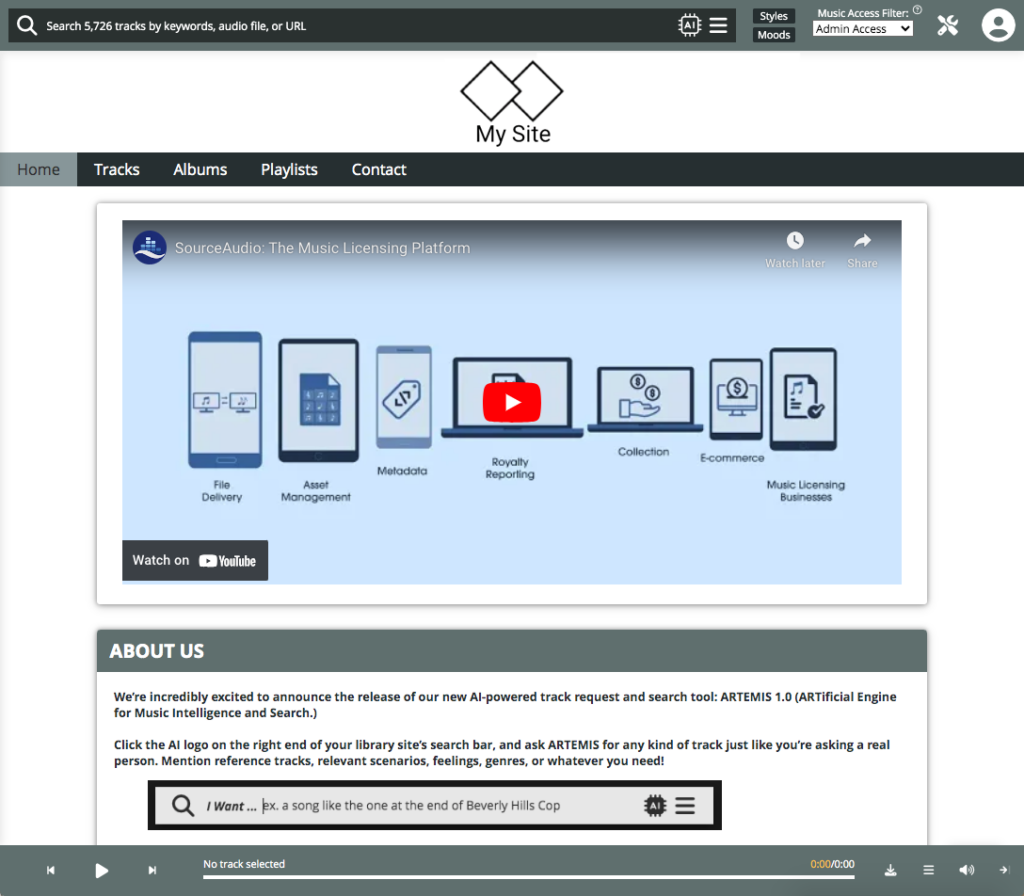The image size is (1024, 896).
Task: View the Playlists tab
Action: (x=289, y=170)
